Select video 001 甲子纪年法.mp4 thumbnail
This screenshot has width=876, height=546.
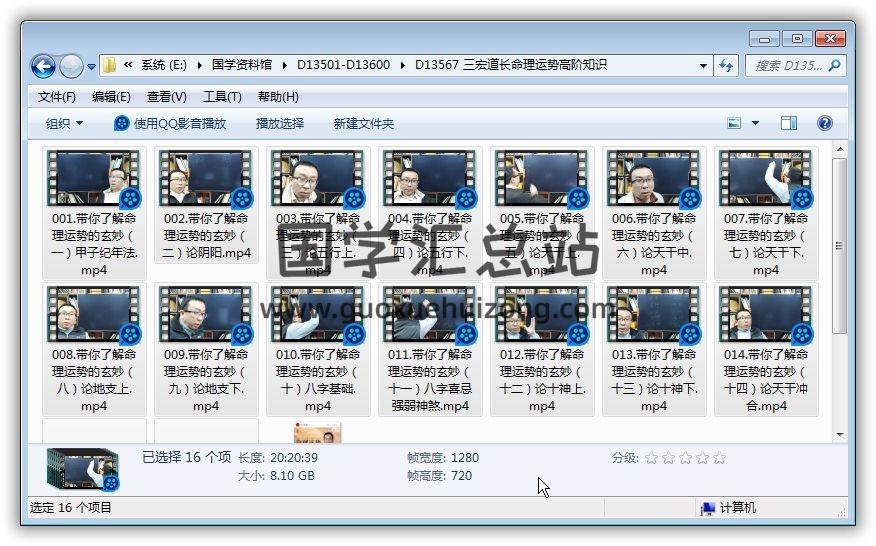tap(95, 178)
